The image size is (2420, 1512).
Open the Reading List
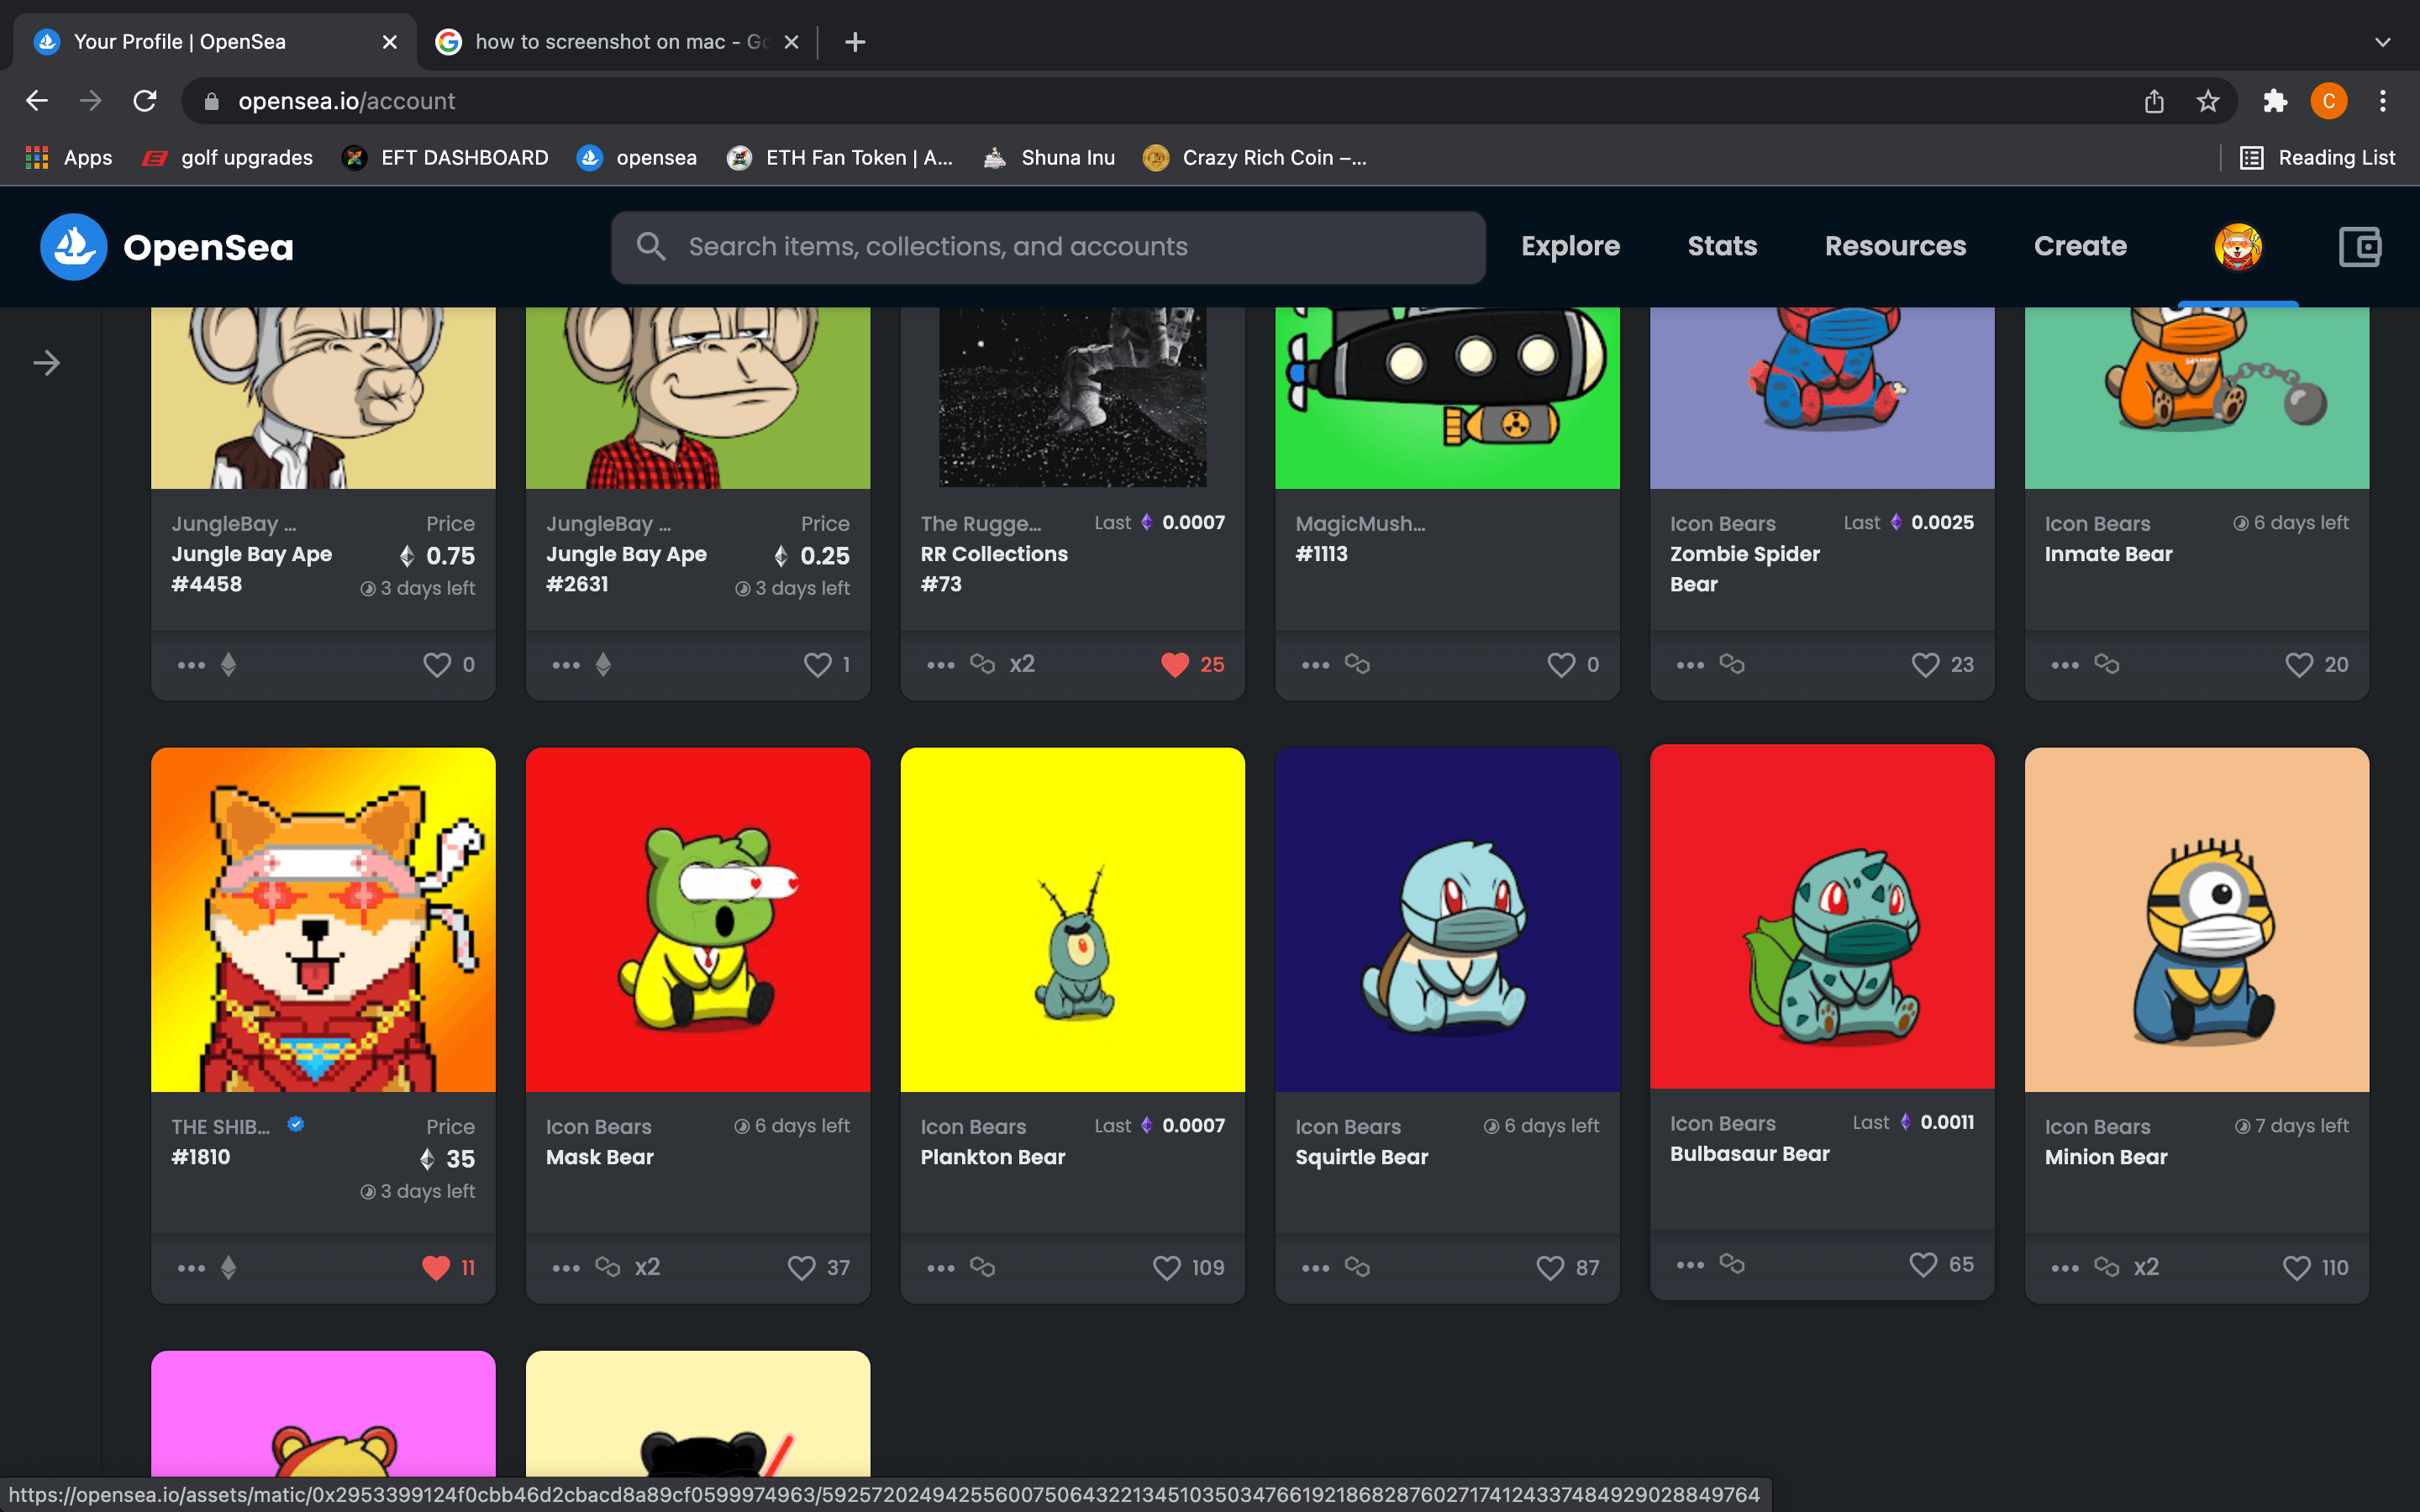pos(2318,157)
